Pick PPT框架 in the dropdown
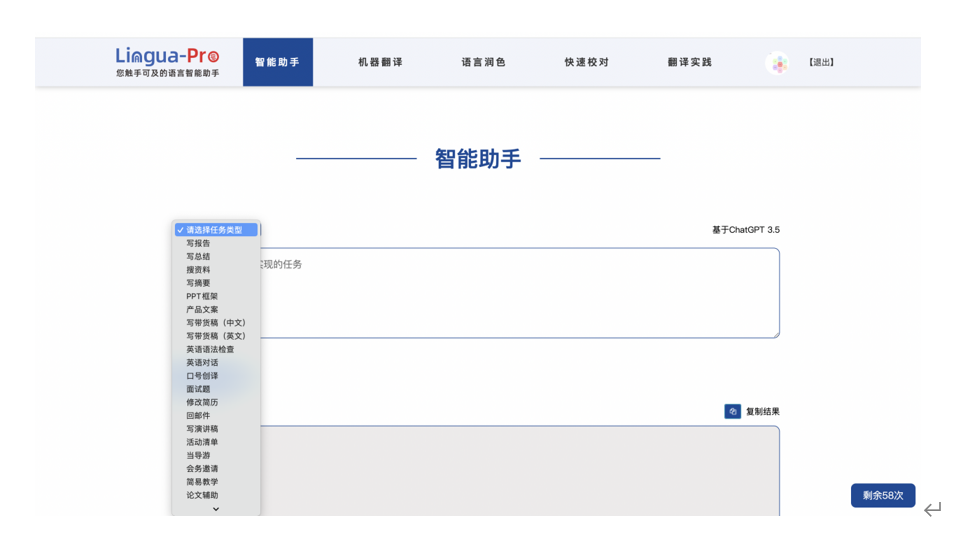Viewport: 971px width, 546px height. click(x=202, y=296)
